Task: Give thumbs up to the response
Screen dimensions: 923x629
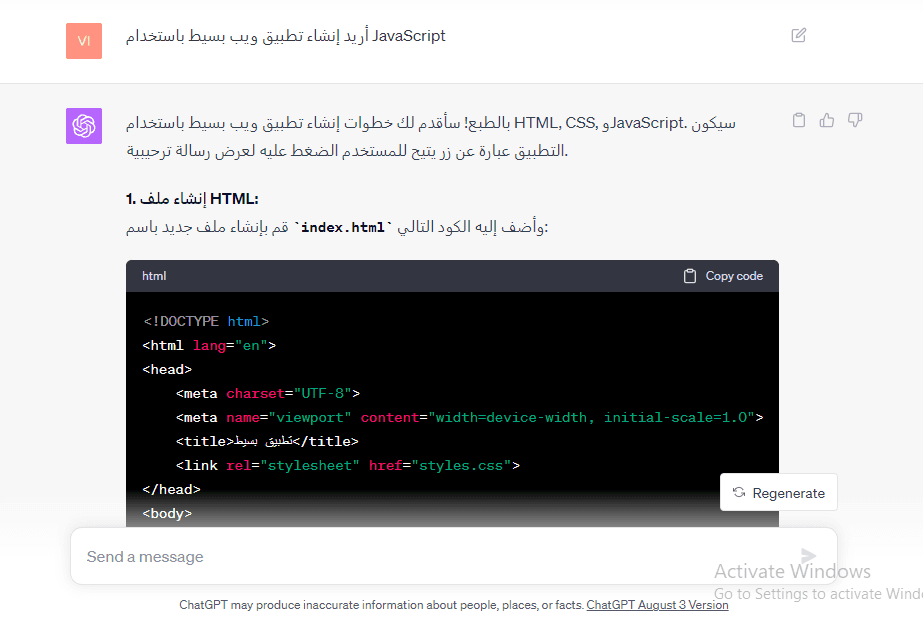Action: [826, 120]
